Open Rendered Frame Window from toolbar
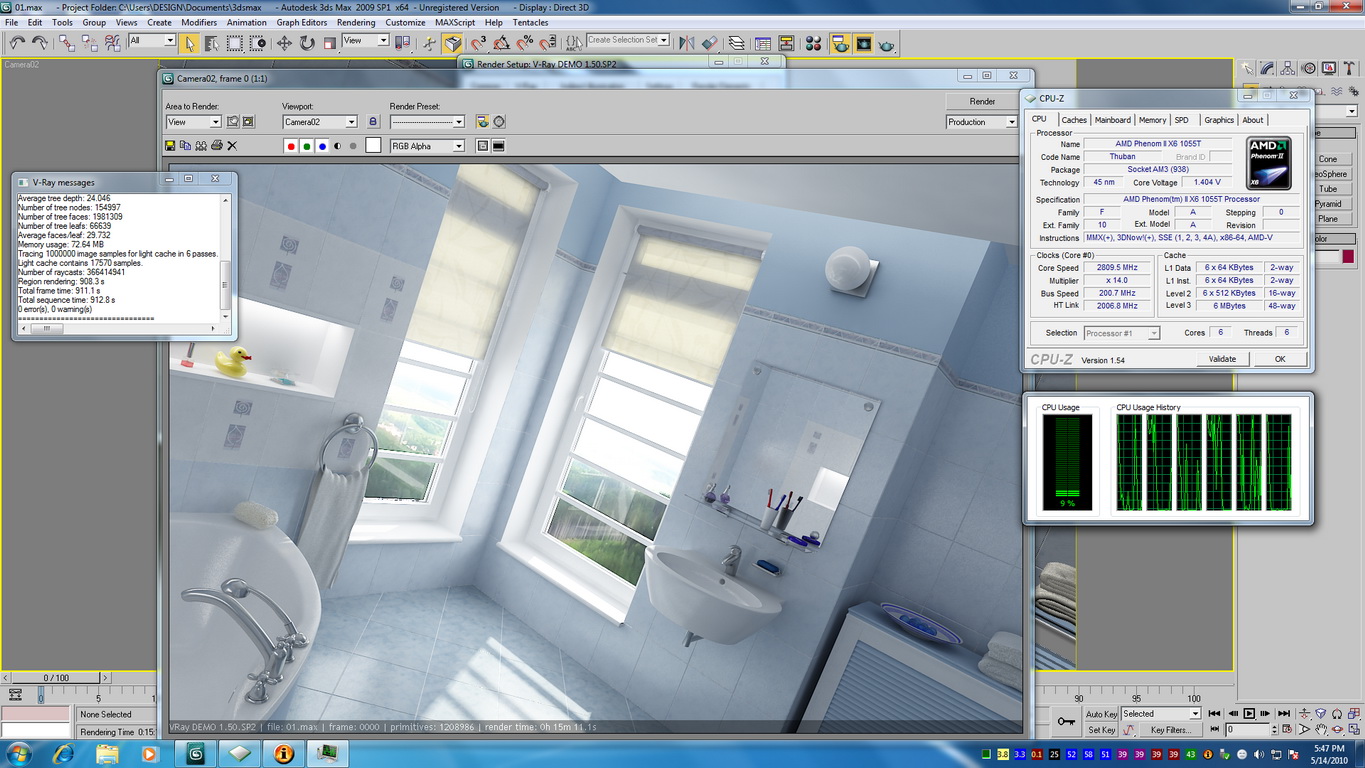 tap(863, 43)
